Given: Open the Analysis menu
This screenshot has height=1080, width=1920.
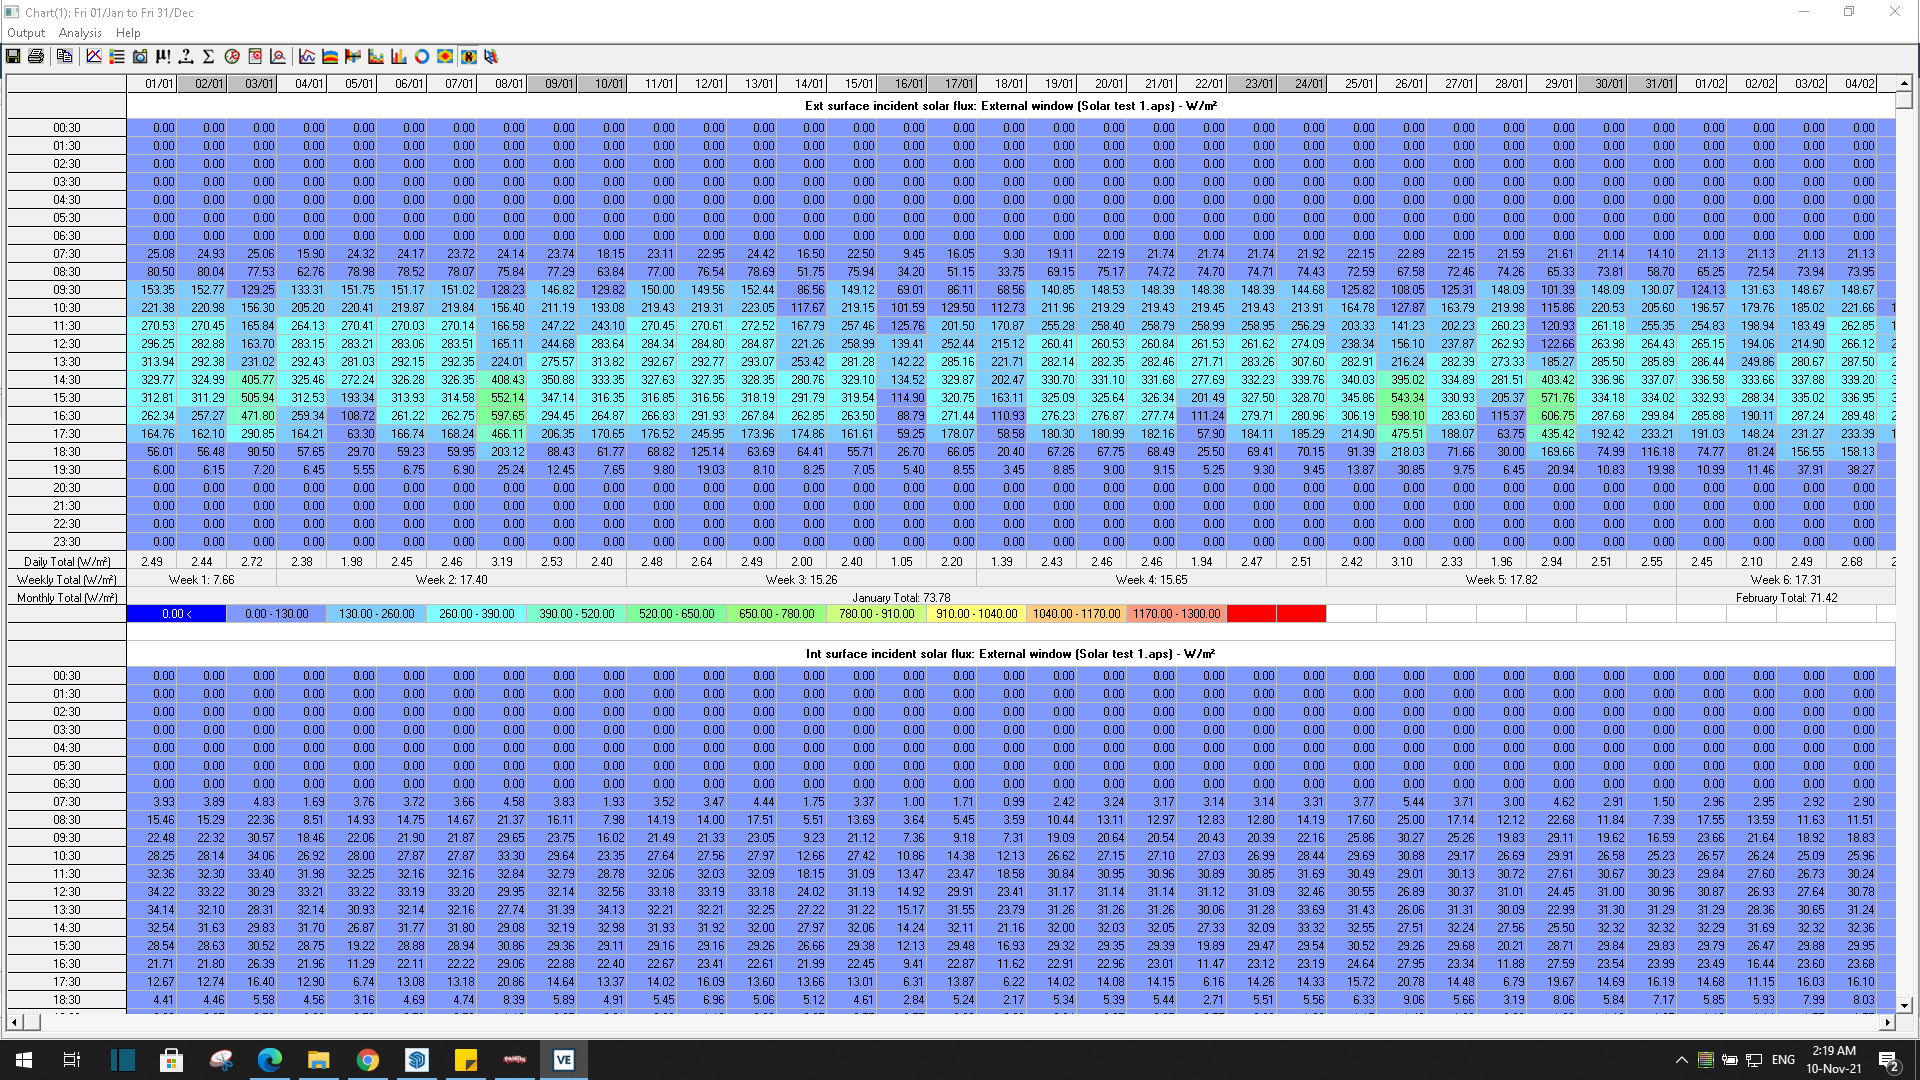Looking at the screenshot, I should coord(80,33).
